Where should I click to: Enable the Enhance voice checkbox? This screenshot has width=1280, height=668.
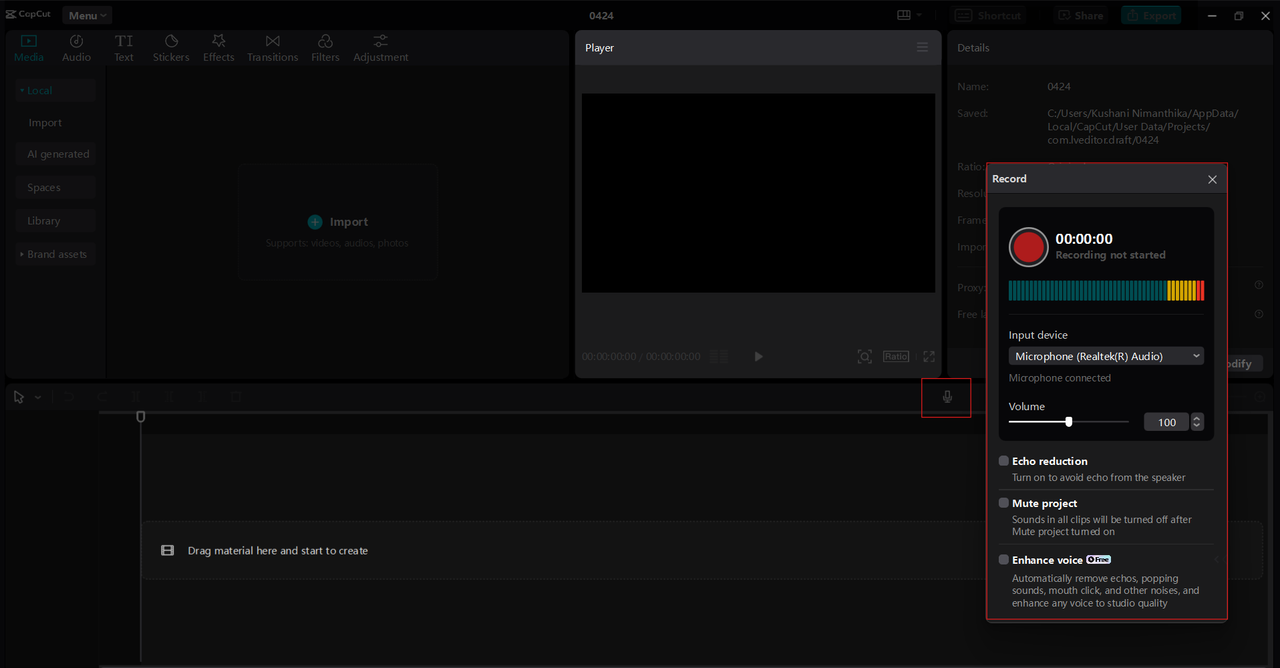point(1003,560)
